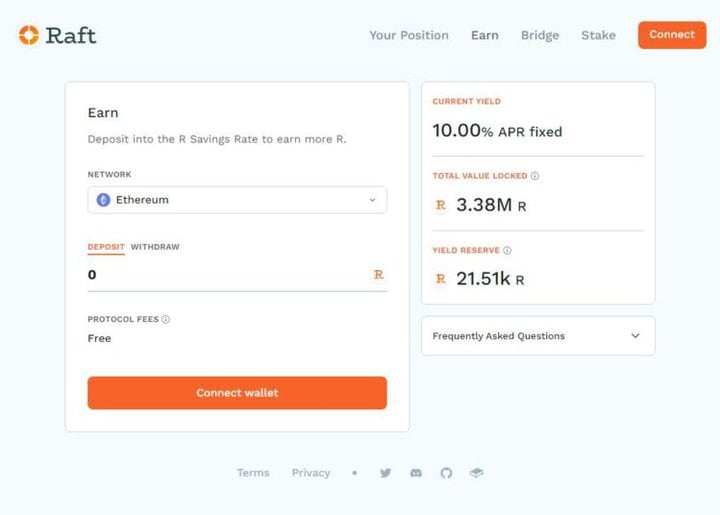720x515 pixels.
Task: Open the Twitter link in footer
Action: point(385,473)
